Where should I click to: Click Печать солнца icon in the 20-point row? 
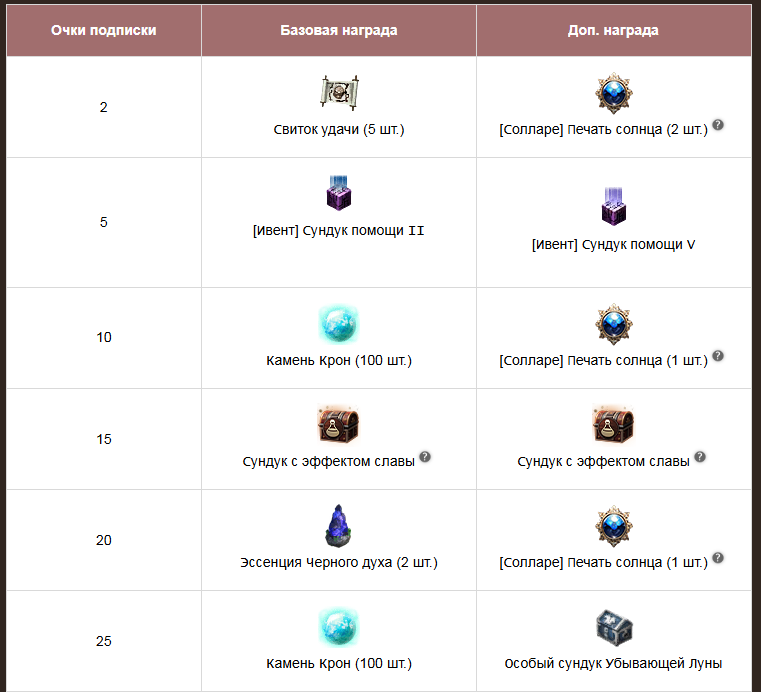pyautogui.click(x=613, y=526)
